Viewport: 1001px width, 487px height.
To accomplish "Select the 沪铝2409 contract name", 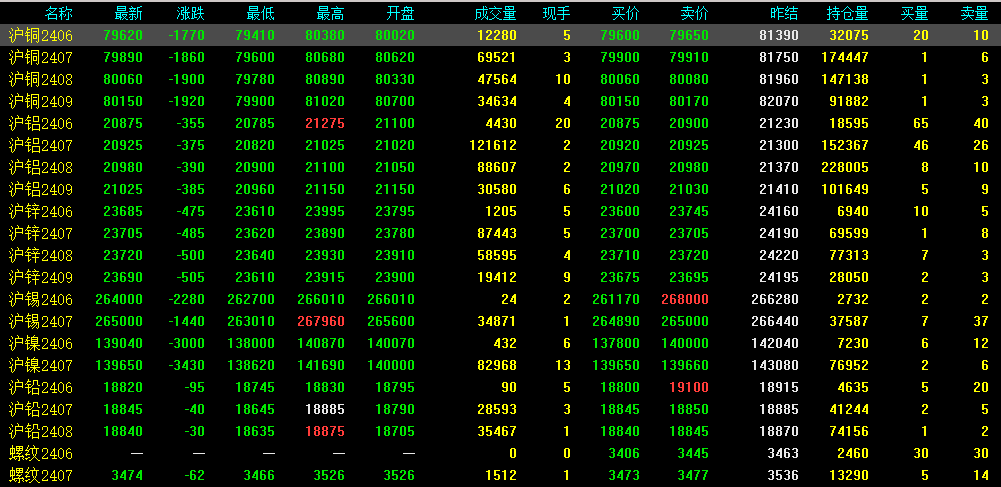I will tap(40, 189).
